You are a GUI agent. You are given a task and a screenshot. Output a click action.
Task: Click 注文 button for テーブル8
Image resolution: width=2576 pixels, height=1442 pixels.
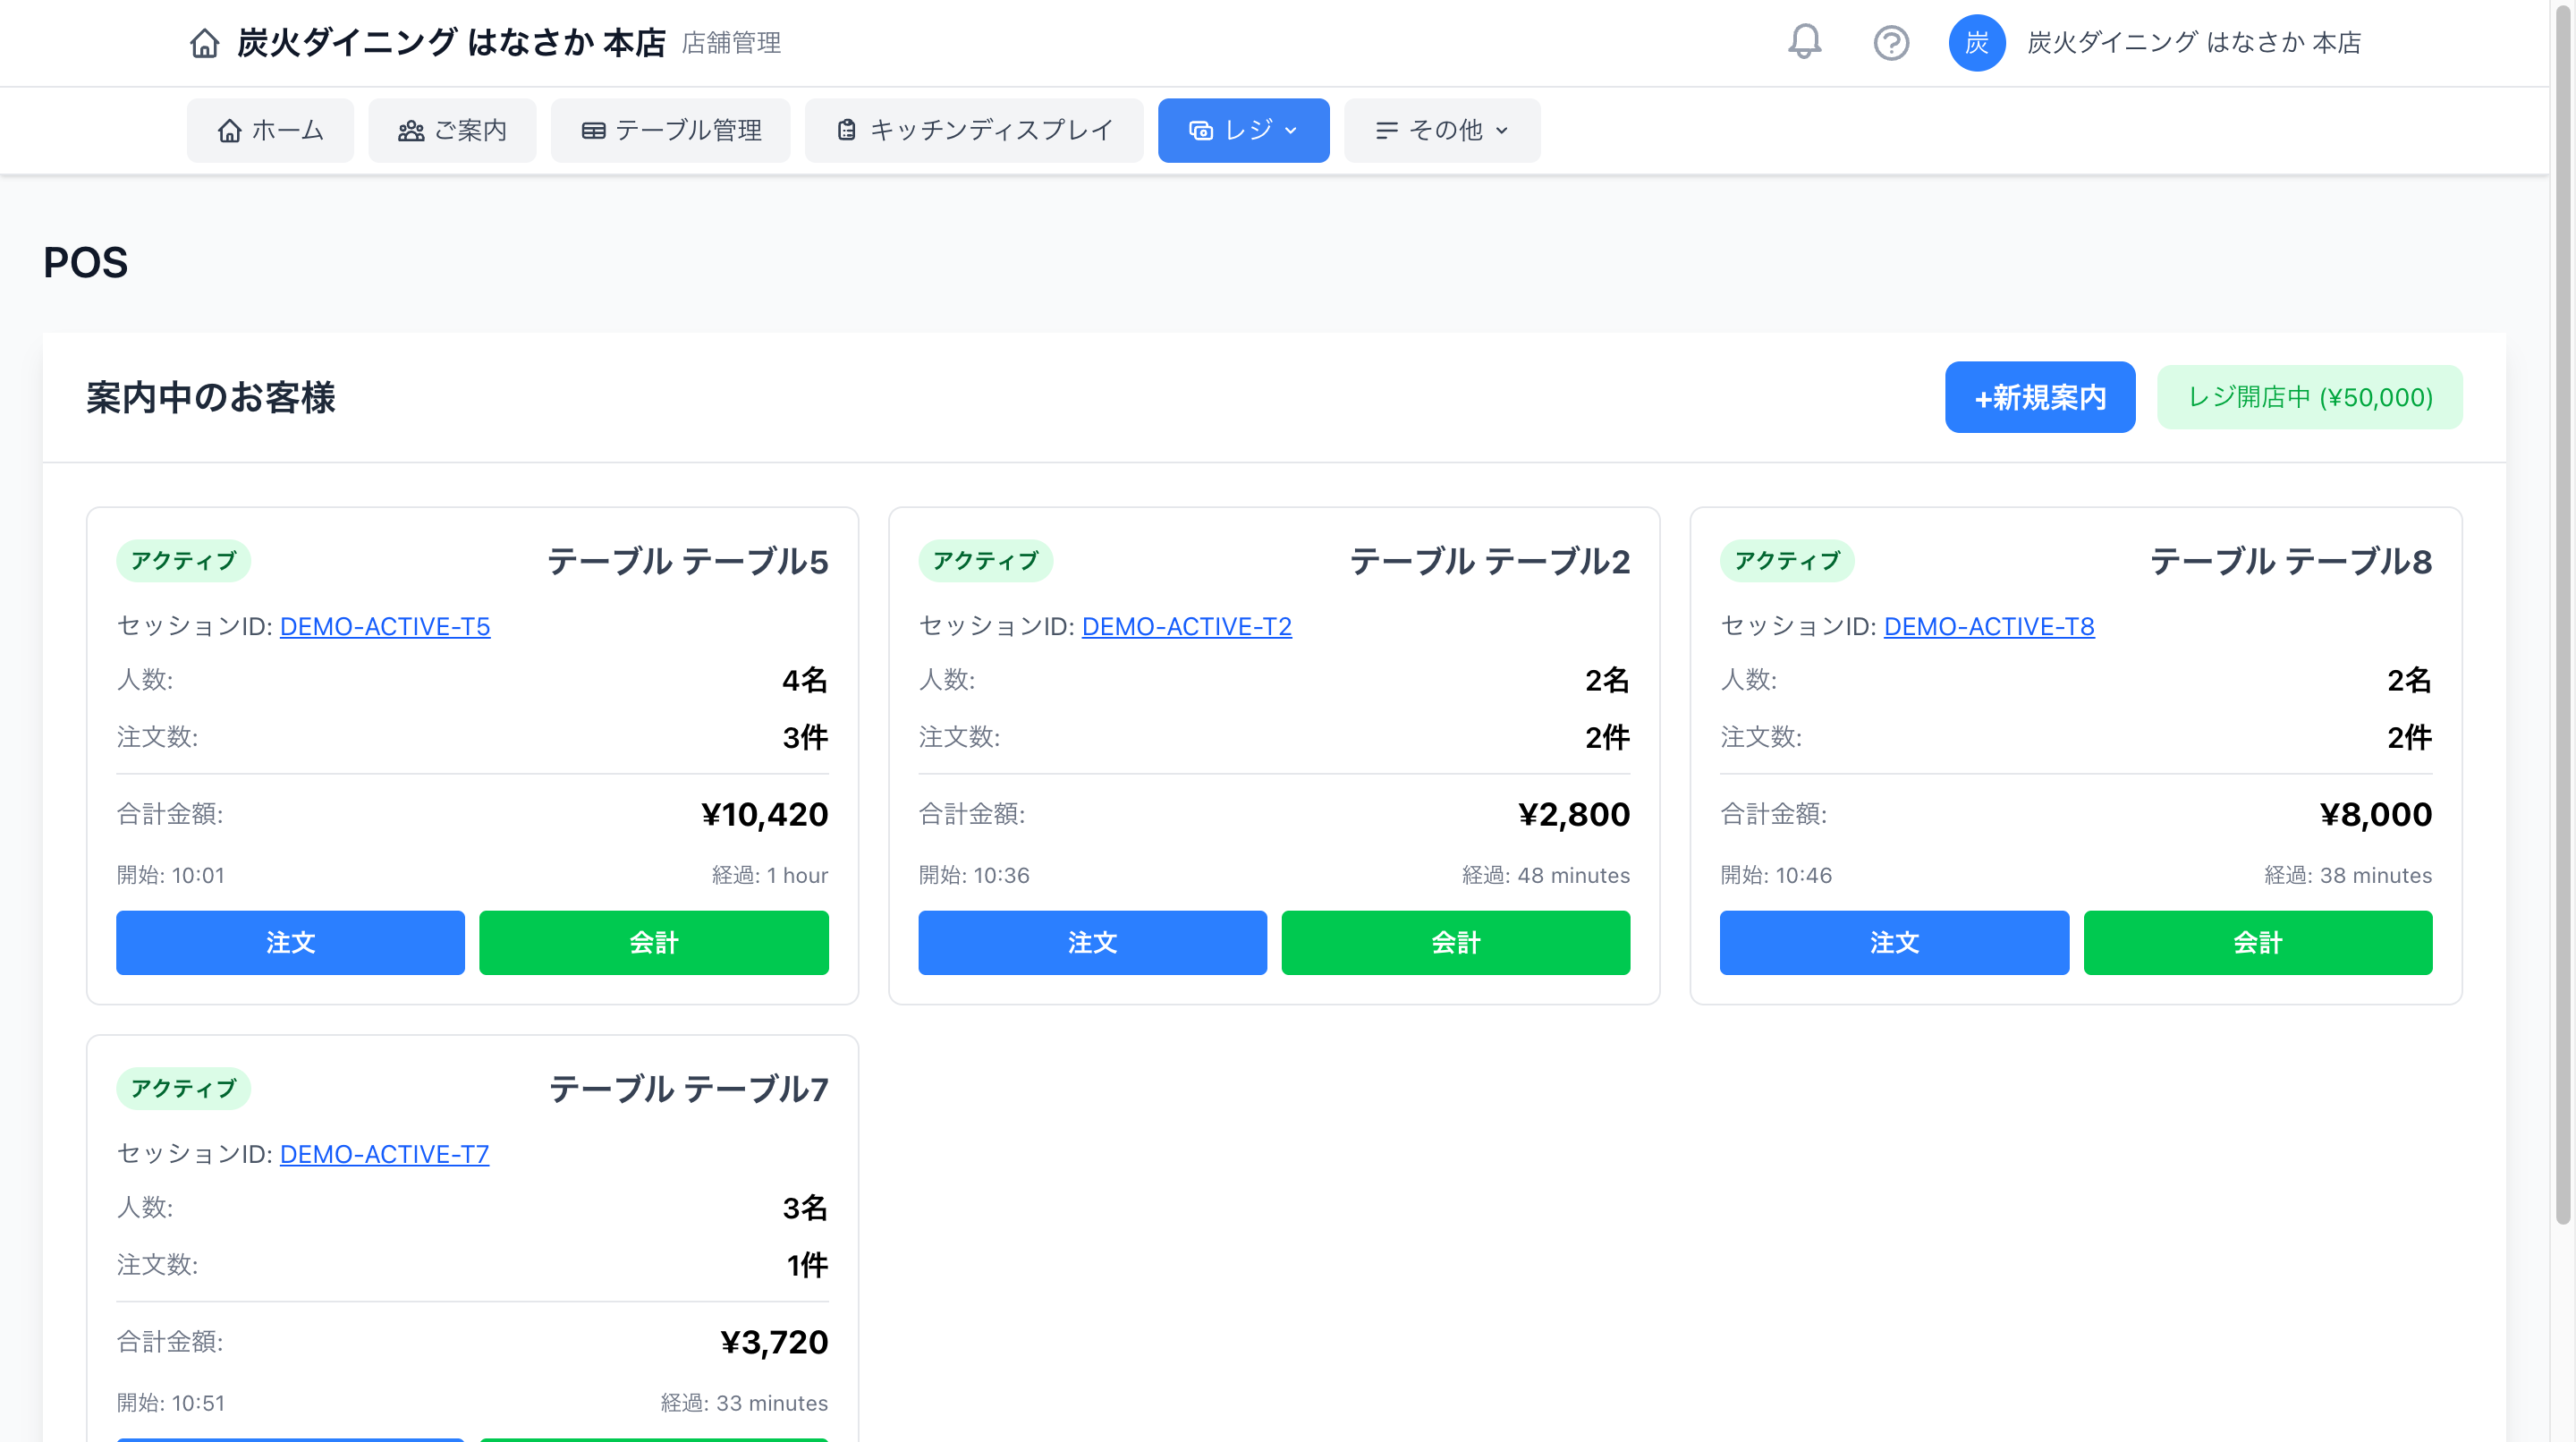pyautogui.click(x=1894, y=942)
